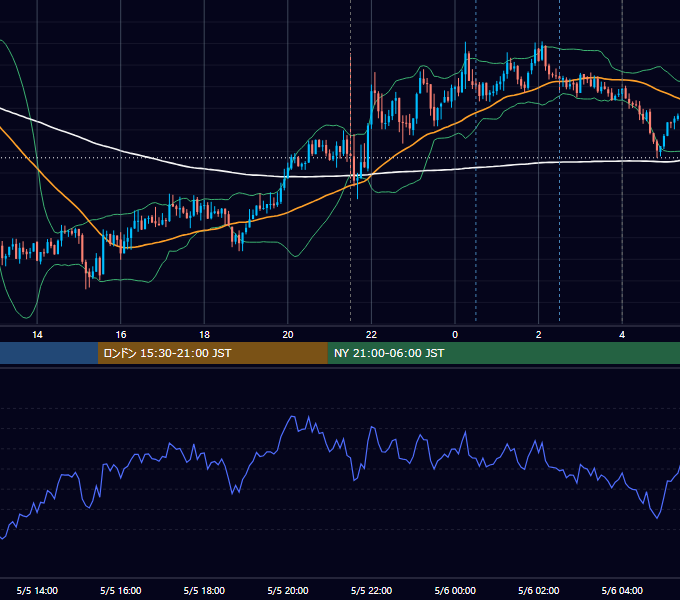Click the 5/6 04:00 date label
Image resolution: width=680 pixels, height=600 pixels.
[x=622, y=590]
